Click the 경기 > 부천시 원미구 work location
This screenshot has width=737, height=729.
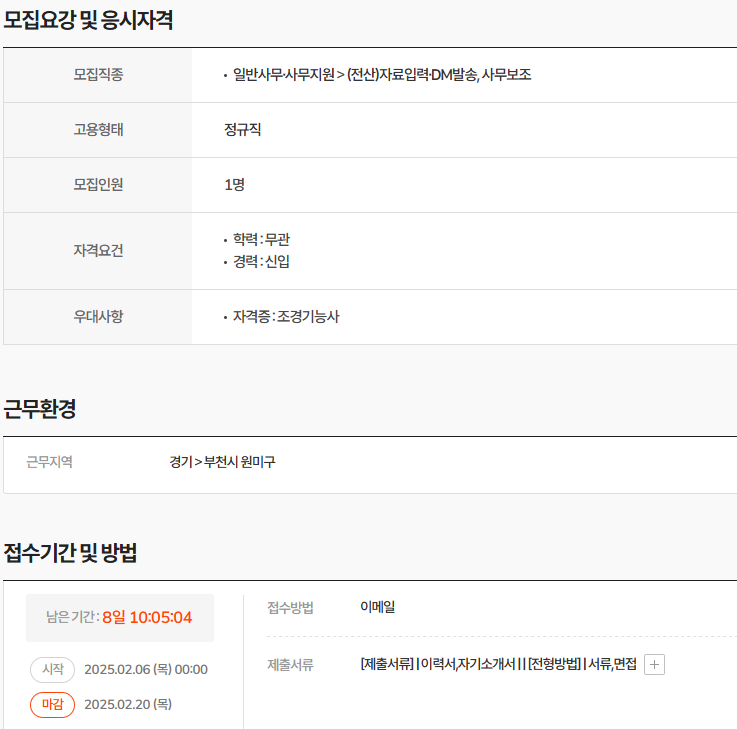tap(222, 462)
